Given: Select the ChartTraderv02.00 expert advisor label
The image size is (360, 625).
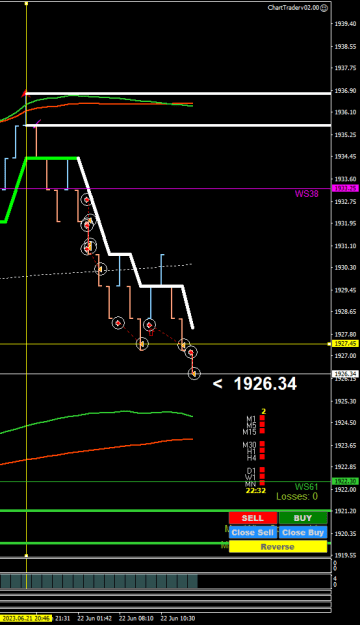Looking at the screenshot, I should (x=293, y=8).
